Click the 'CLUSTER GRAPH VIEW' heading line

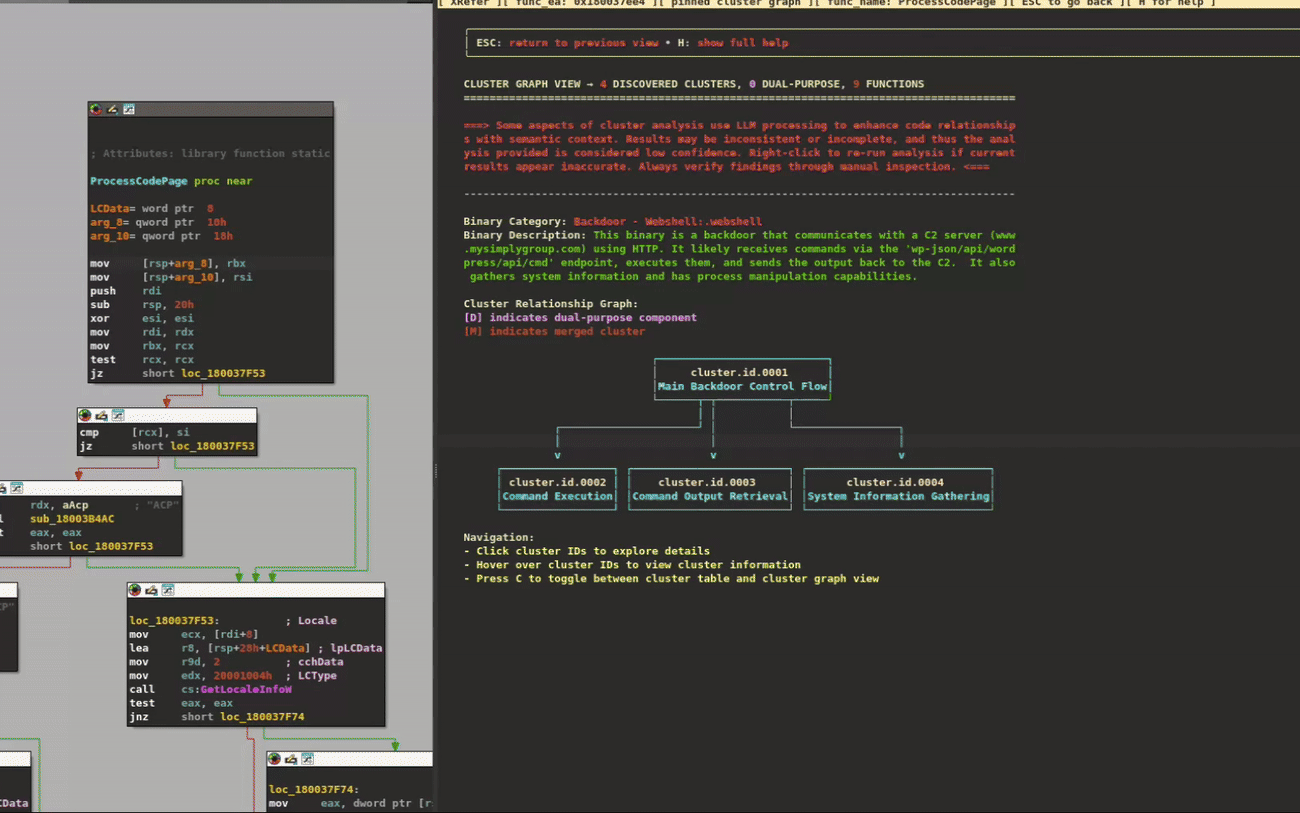(693, 84)
